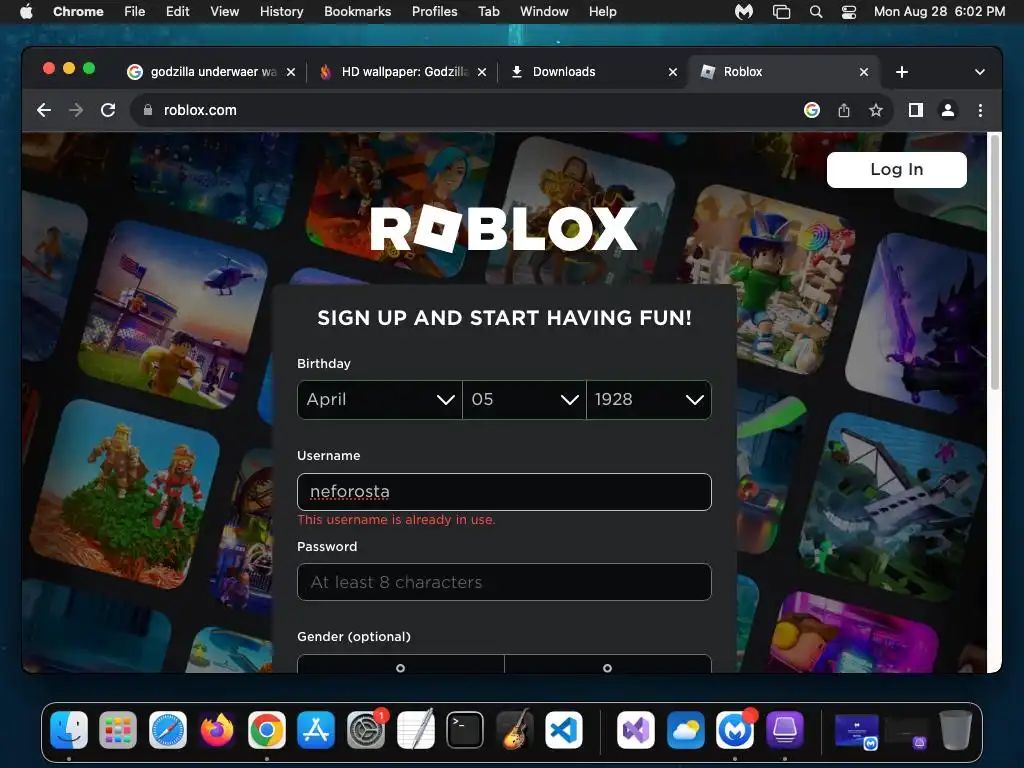Open the Chrome side panel
The width and height of the screenshot is (1024, 768).
[916, 110]
